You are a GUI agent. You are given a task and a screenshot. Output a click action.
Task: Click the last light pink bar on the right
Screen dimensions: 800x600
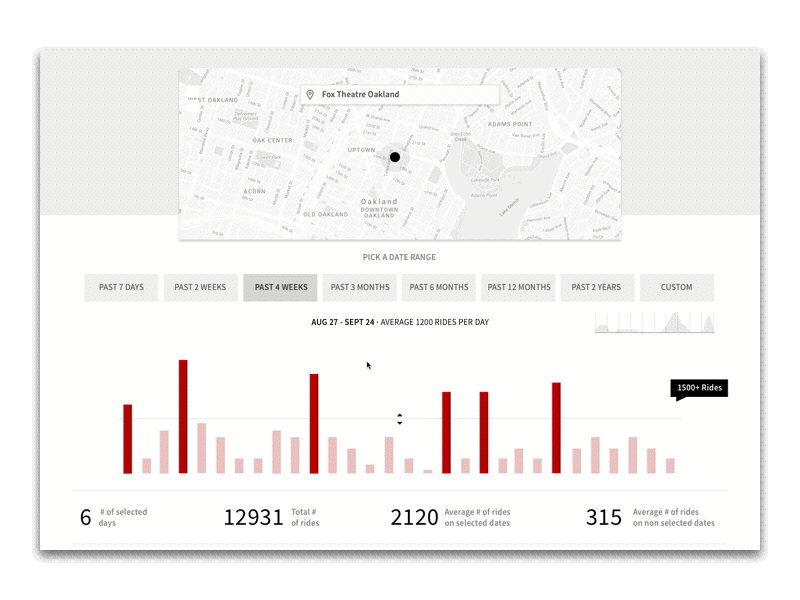670,465
